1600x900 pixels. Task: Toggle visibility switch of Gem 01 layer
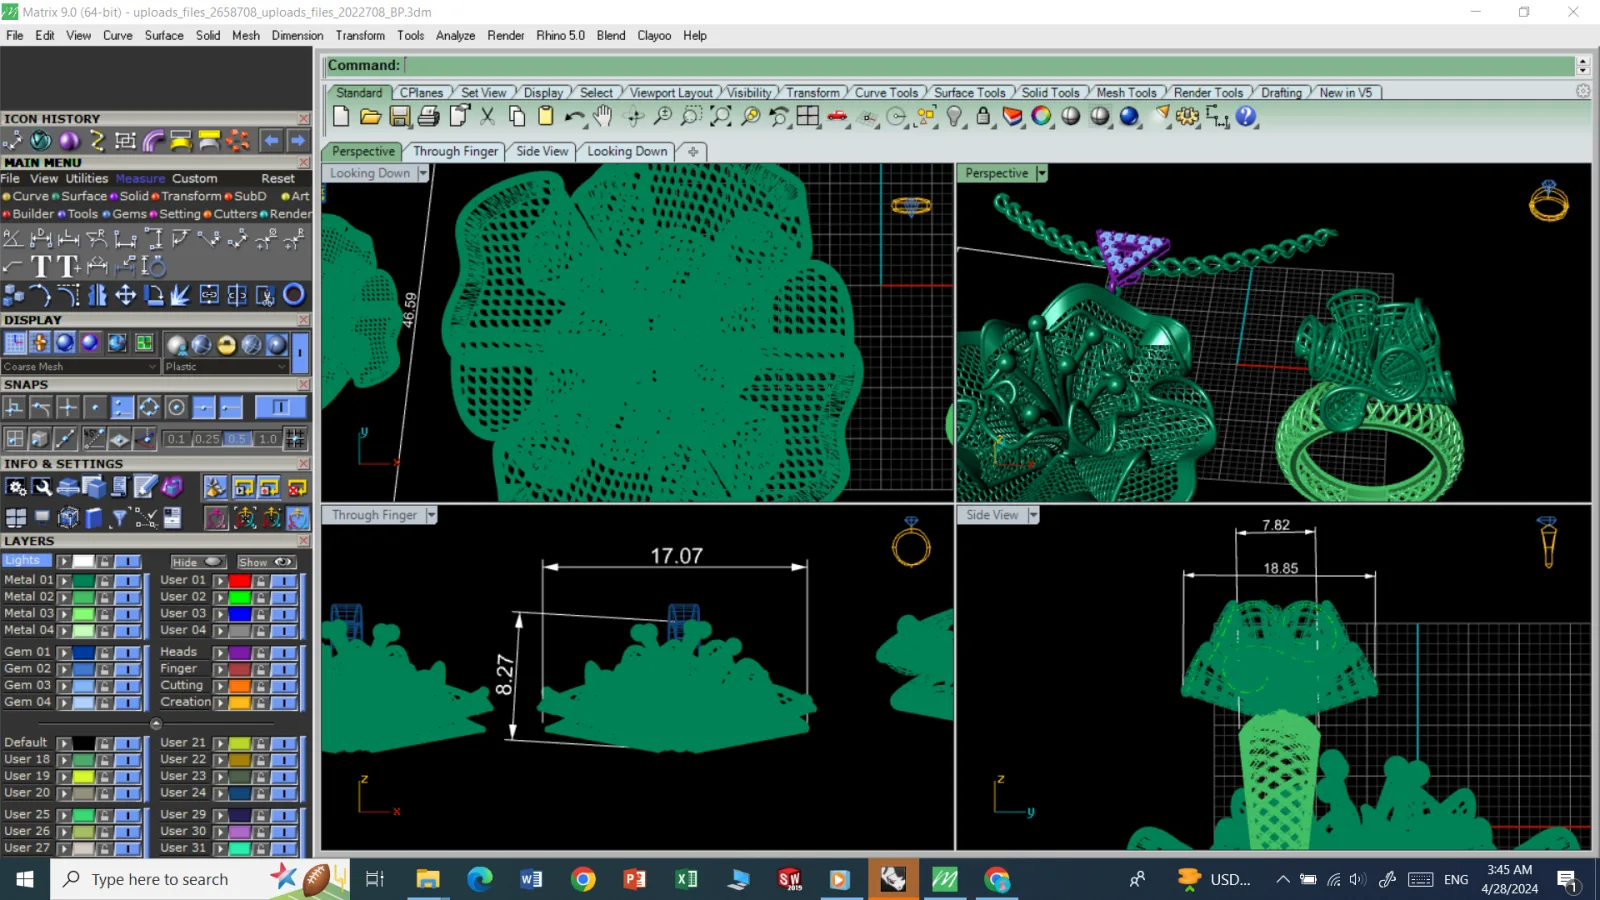[127, 652]
